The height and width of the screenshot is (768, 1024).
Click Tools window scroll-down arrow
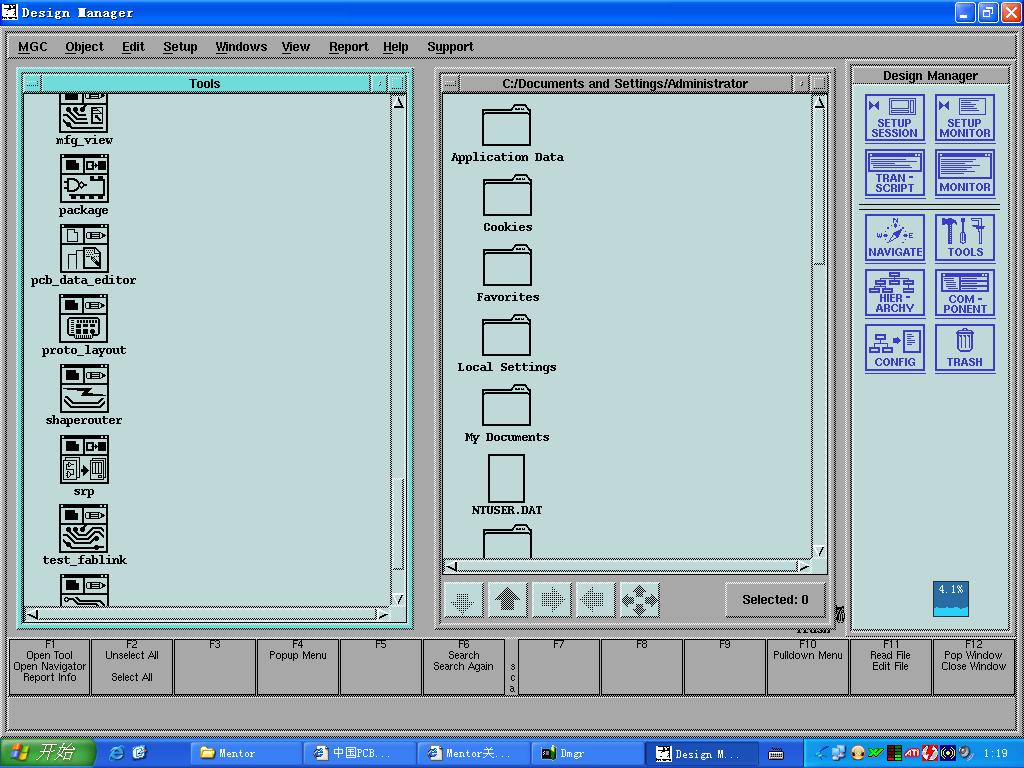[x=398, y=599]
